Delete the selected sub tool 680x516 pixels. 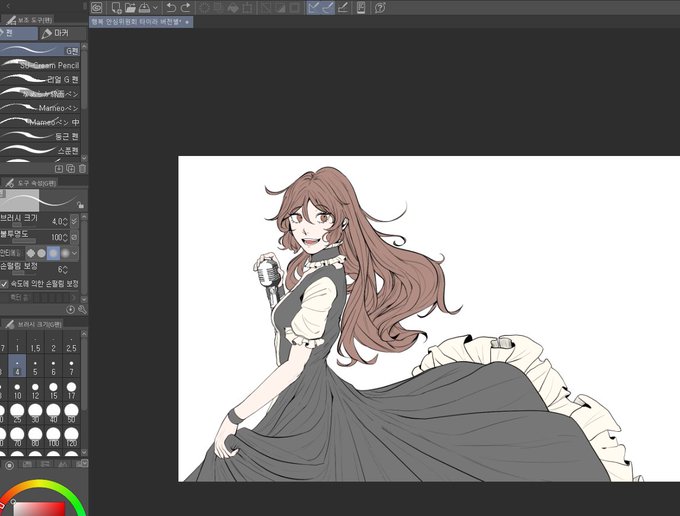tap(82, 169)
